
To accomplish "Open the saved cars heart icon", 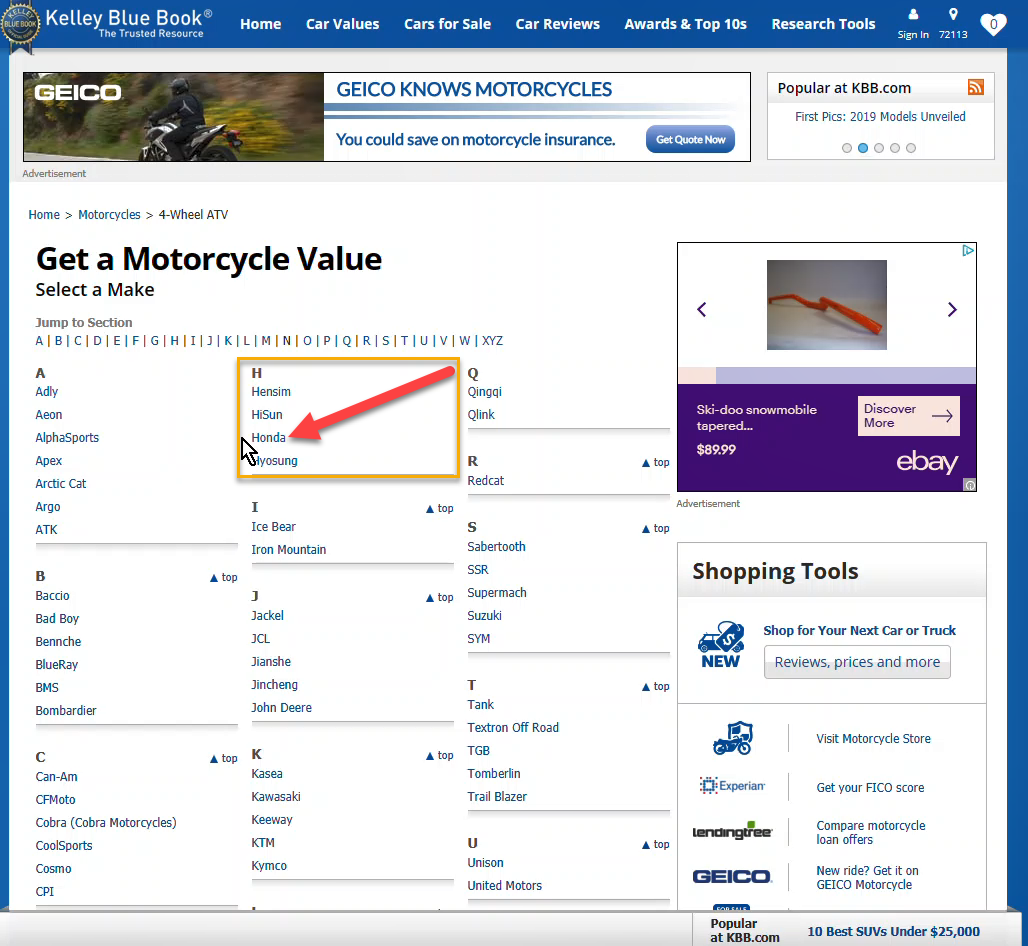I will click(993, 25).
